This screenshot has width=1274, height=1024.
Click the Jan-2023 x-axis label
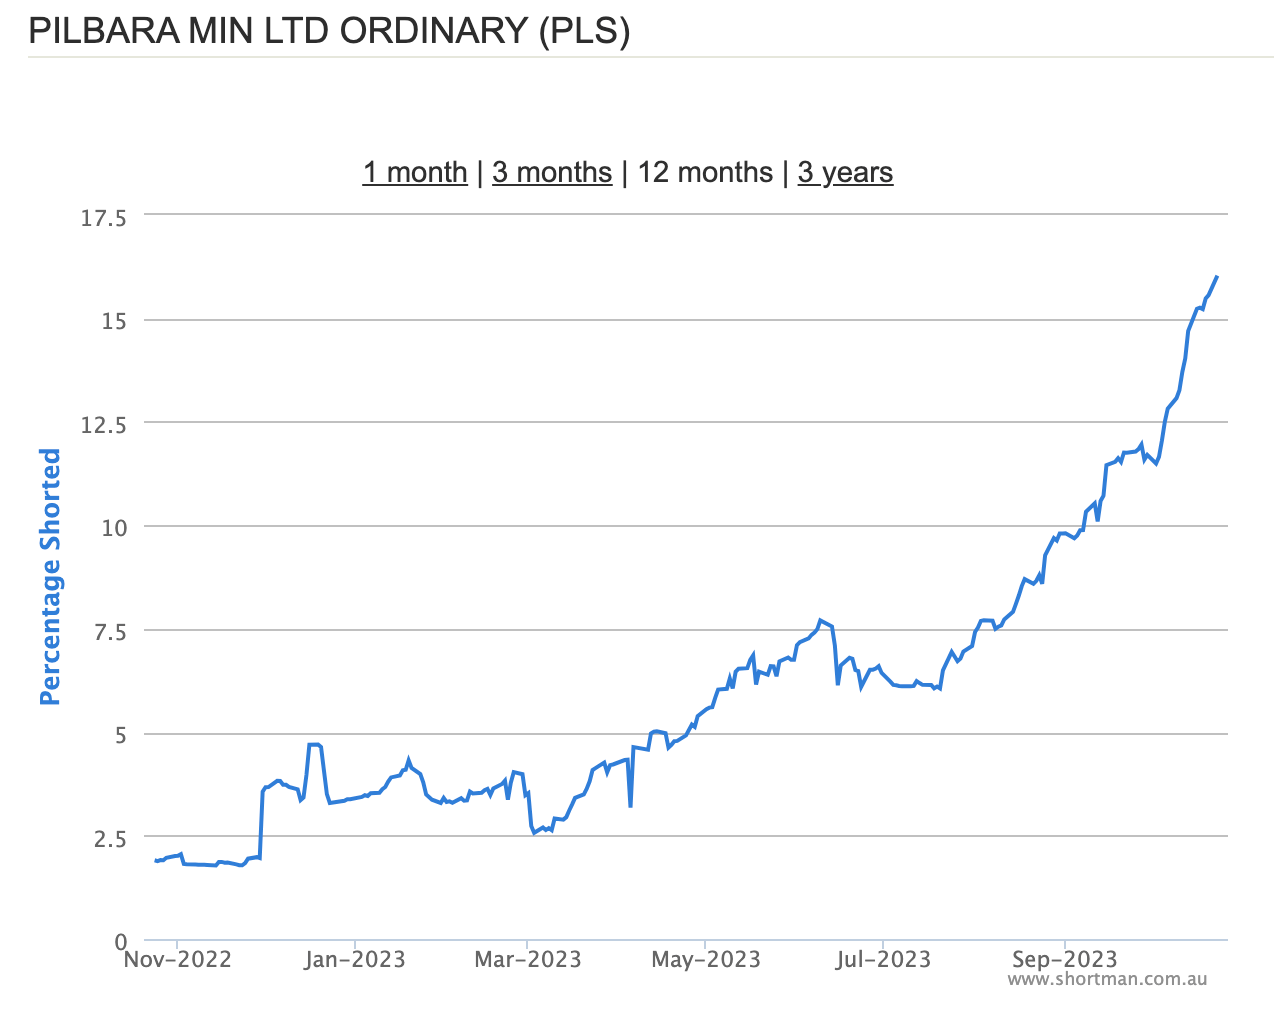(354, 960)
